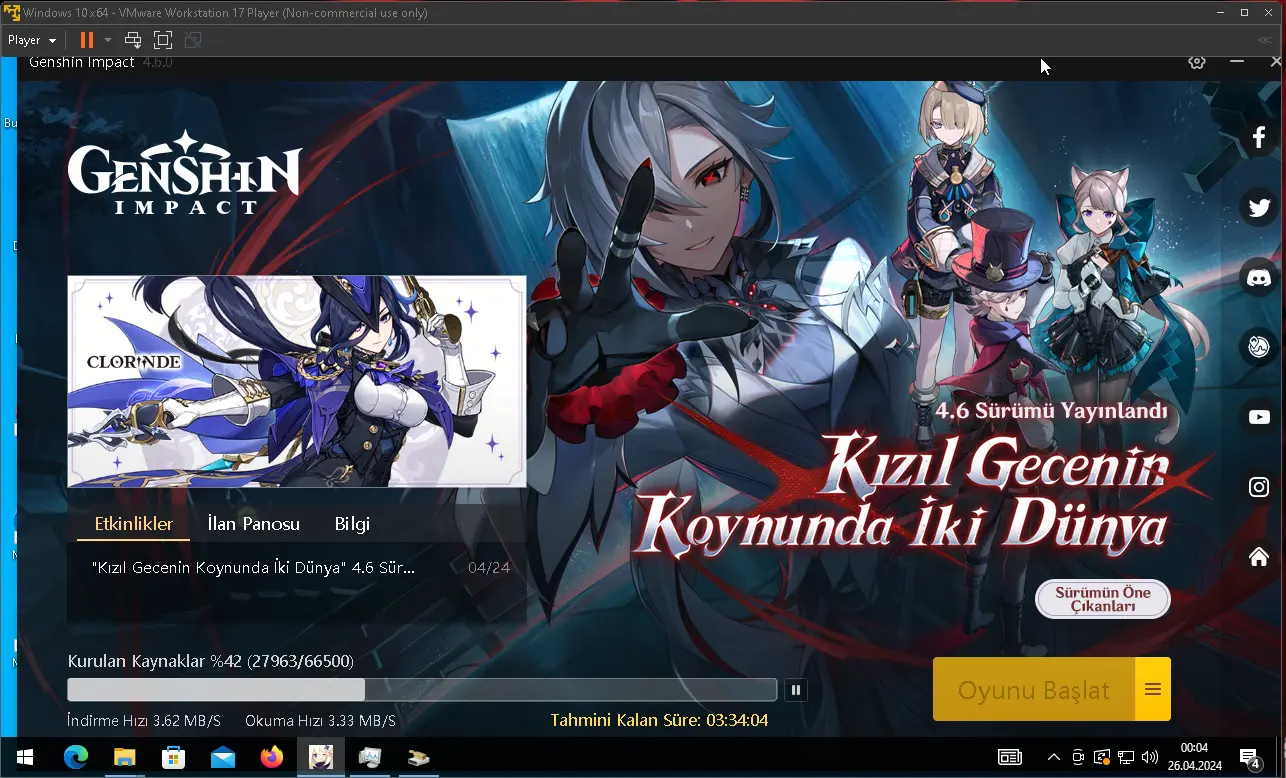Click the "İndirme Hızı 3.62 MB/S" text
Screen dimensions: 1286x778
tap(144, 721)
